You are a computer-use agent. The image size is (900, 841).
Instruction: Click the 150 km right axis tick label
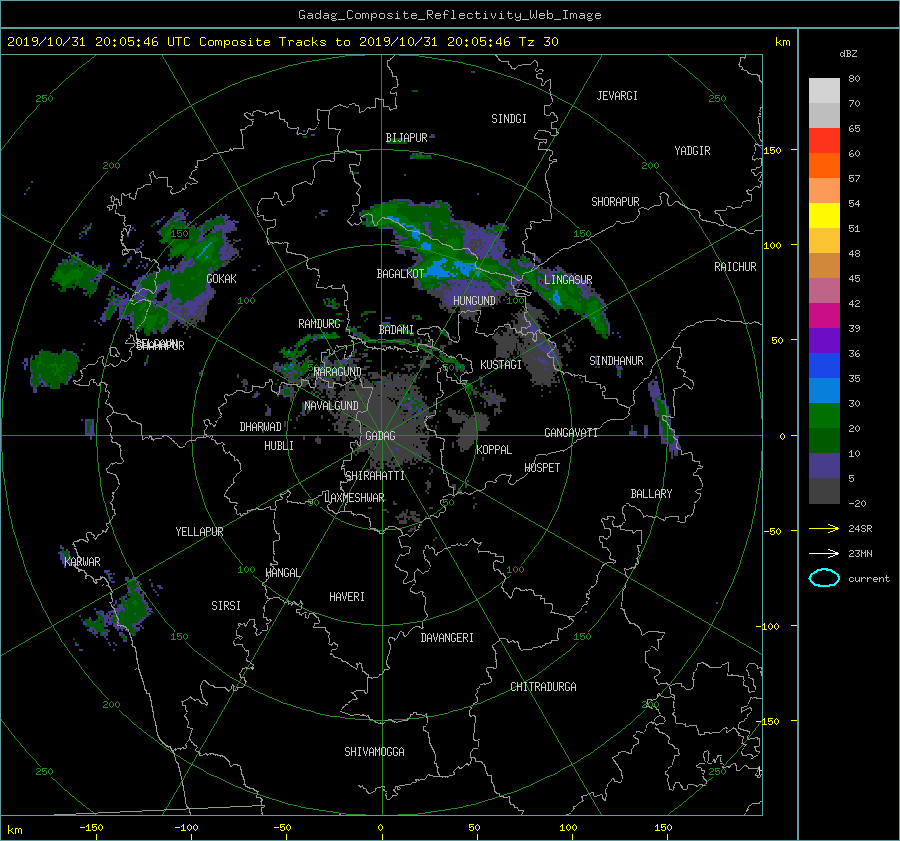pyautogui.click(x=772, y=150)
